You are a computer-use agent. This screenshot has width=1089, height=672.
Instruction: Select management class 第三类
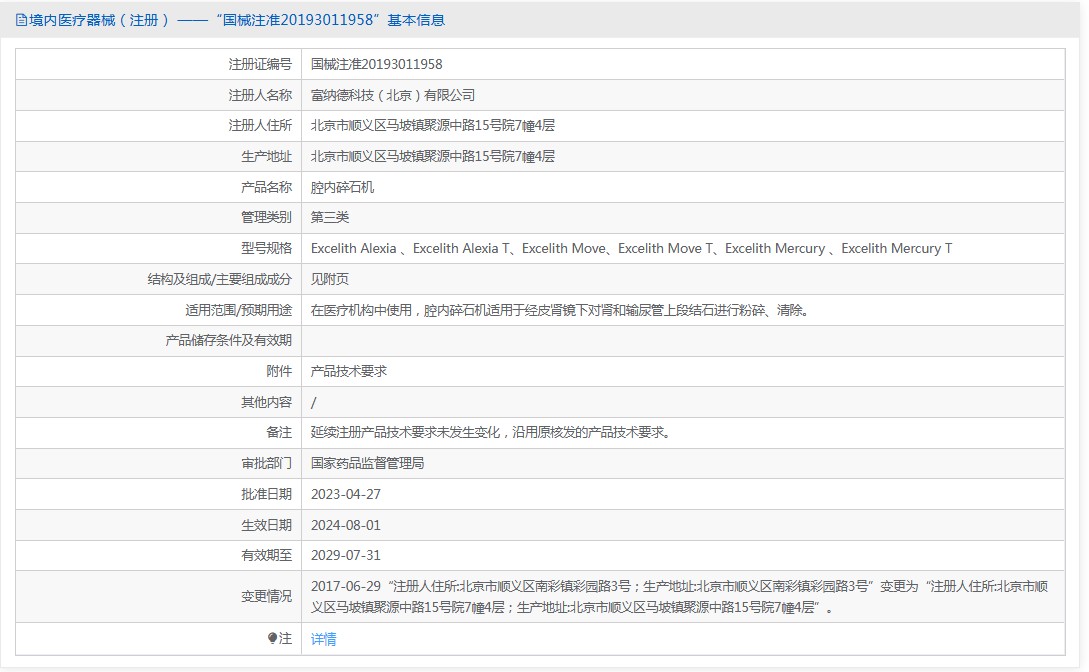pyautogui.click(x=329, y=217)
